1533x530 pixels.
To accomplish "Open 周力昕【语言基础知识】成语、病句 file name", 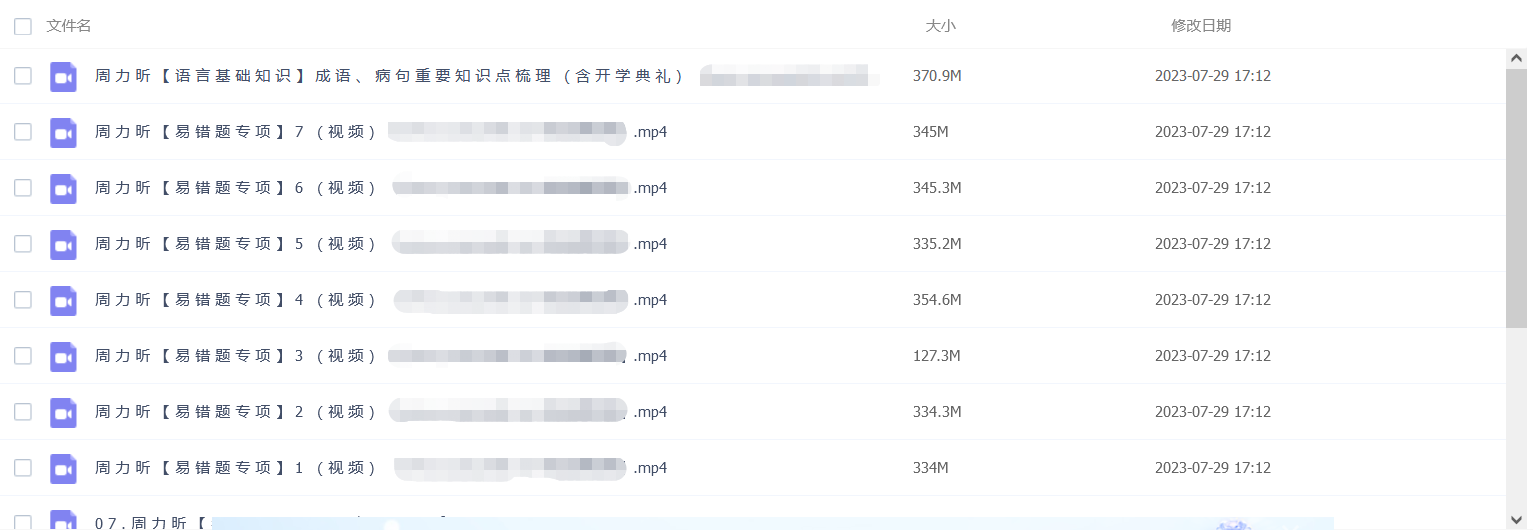I will tap(390, 76).
